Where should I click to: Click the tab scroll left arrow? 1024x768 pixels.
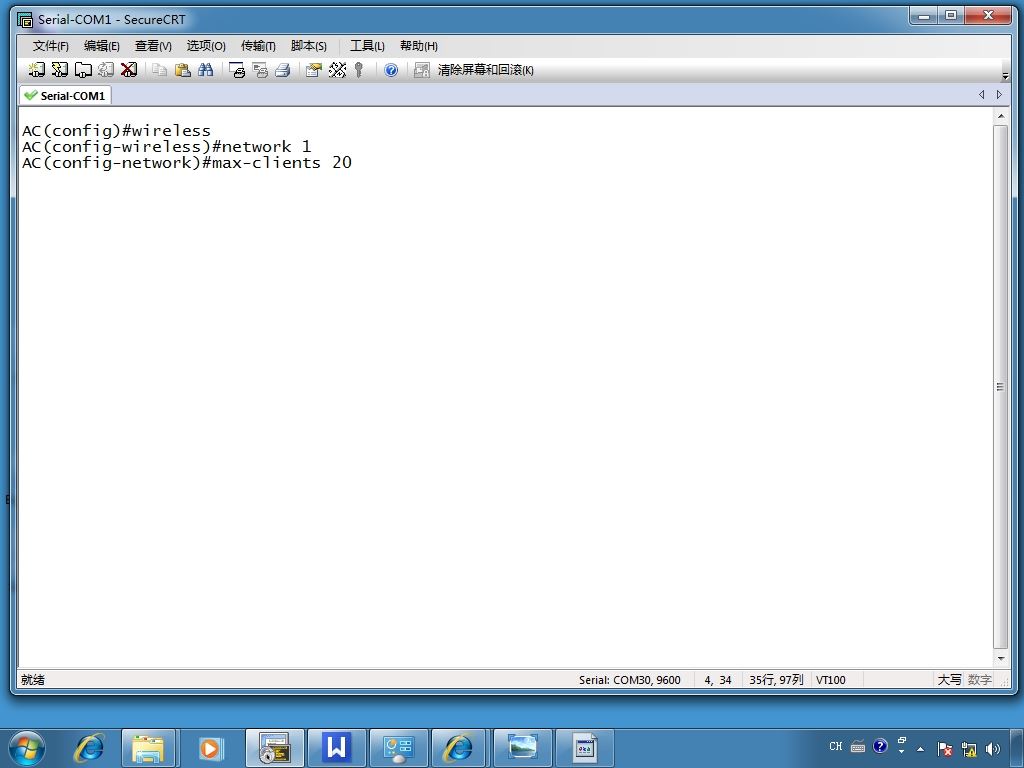coord(982,95)
